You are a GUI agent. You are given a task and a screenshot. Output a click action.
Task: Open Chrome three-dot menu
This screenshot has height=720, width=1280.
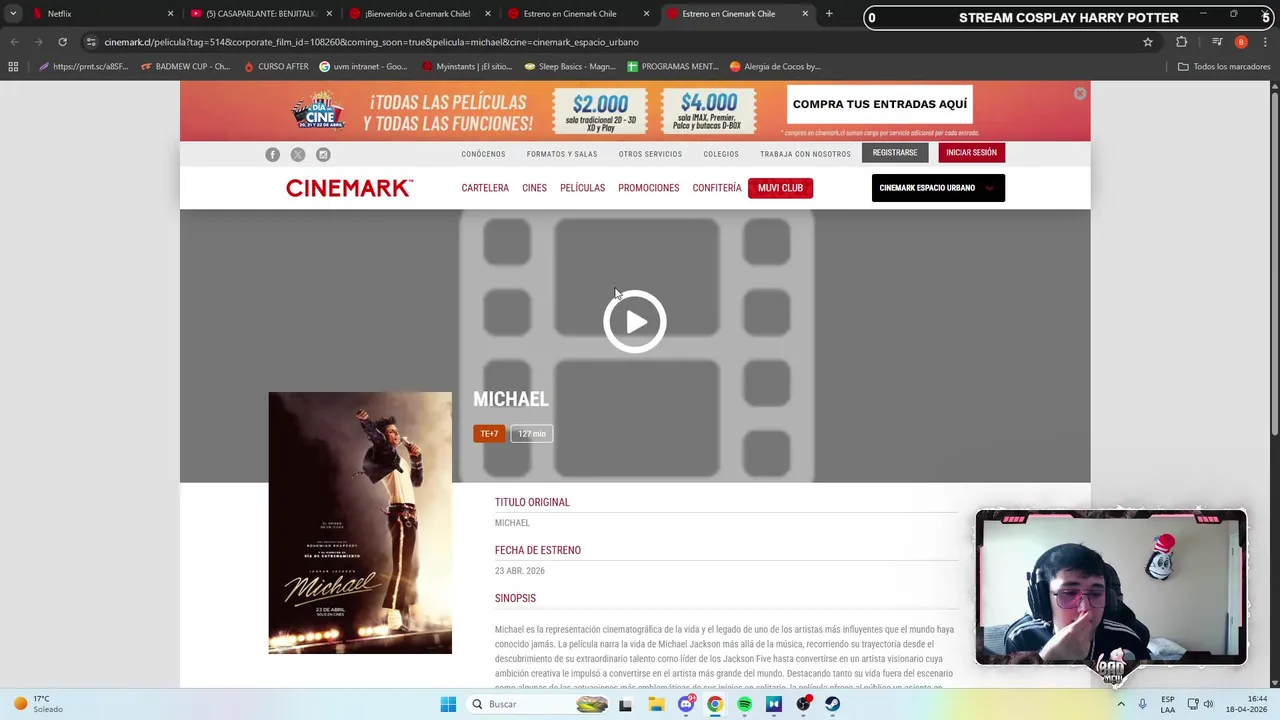click(x=1265, y=42)
